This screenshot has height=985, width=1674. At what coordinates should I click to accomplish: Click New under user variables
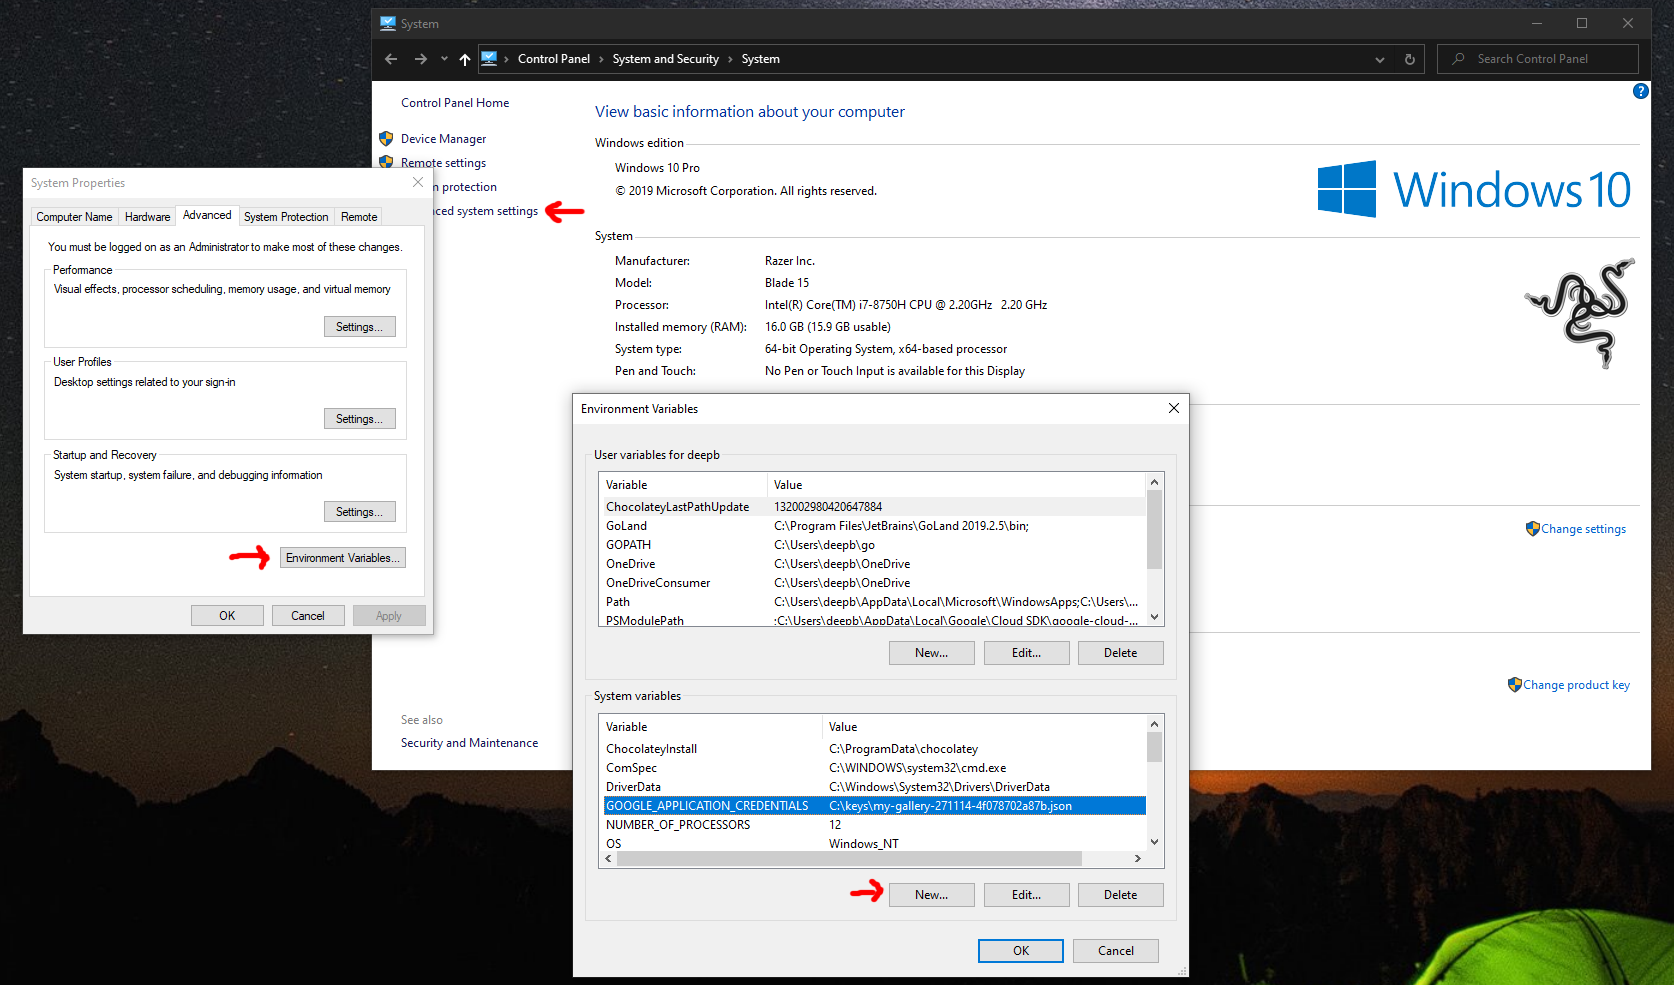click(x=931, y=653)
